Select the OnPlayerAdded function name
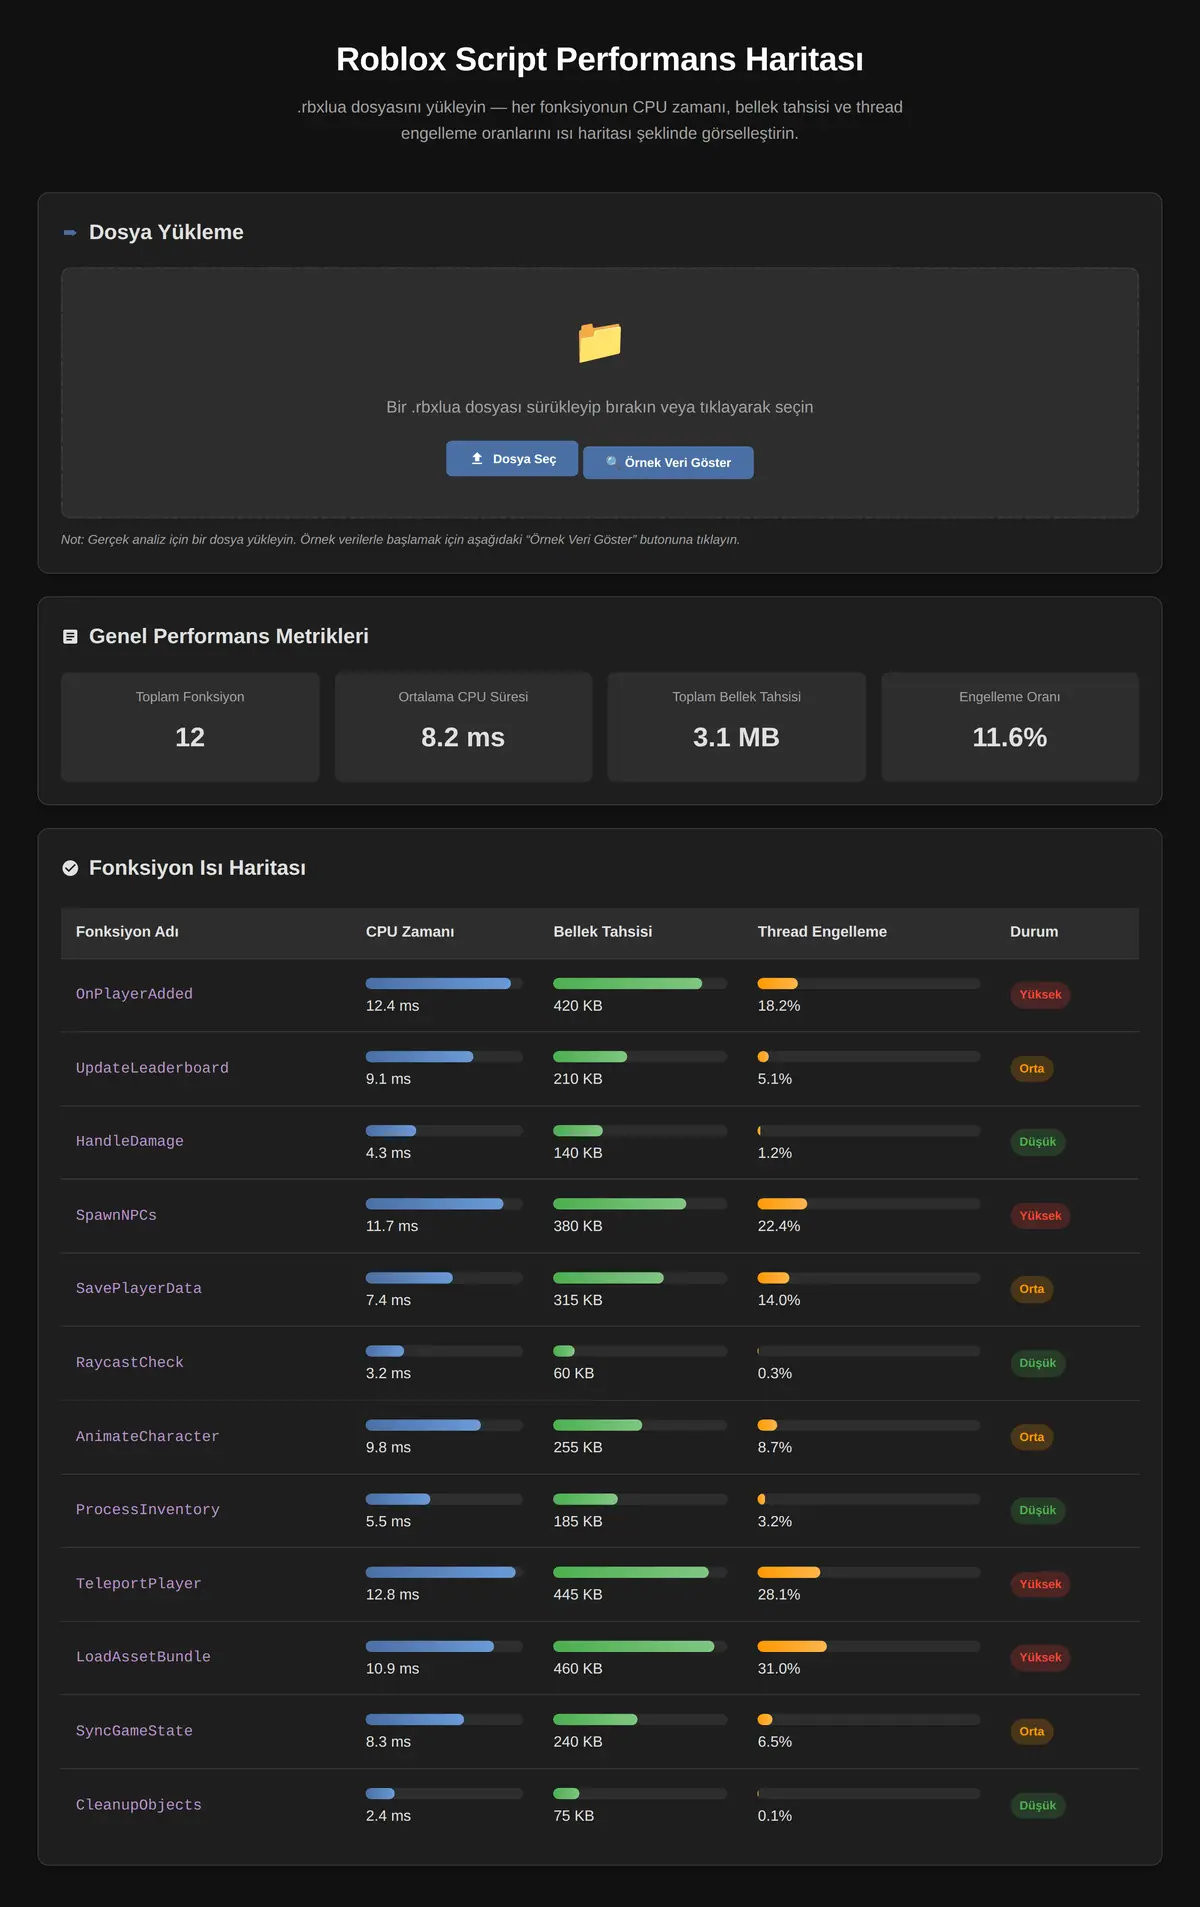This screenshot has width=1200, height=1907. [x=134, y=994]
